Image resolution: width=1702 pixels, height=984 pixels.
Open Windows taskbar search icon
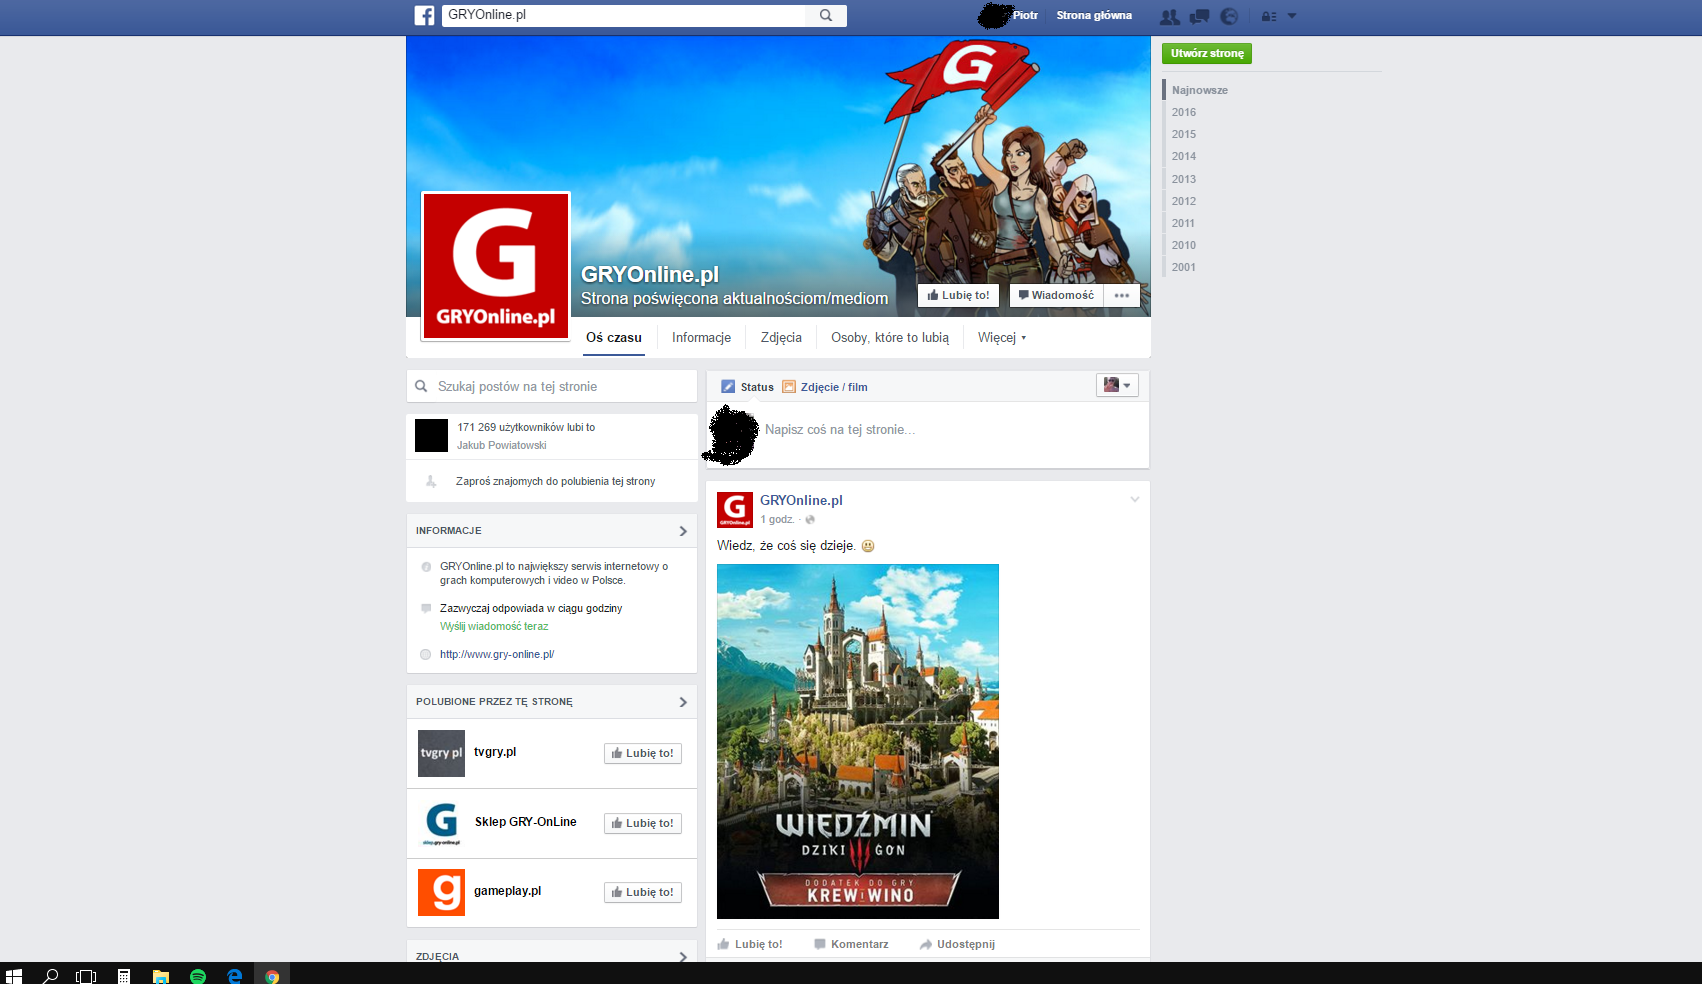(x=51, y=976)
